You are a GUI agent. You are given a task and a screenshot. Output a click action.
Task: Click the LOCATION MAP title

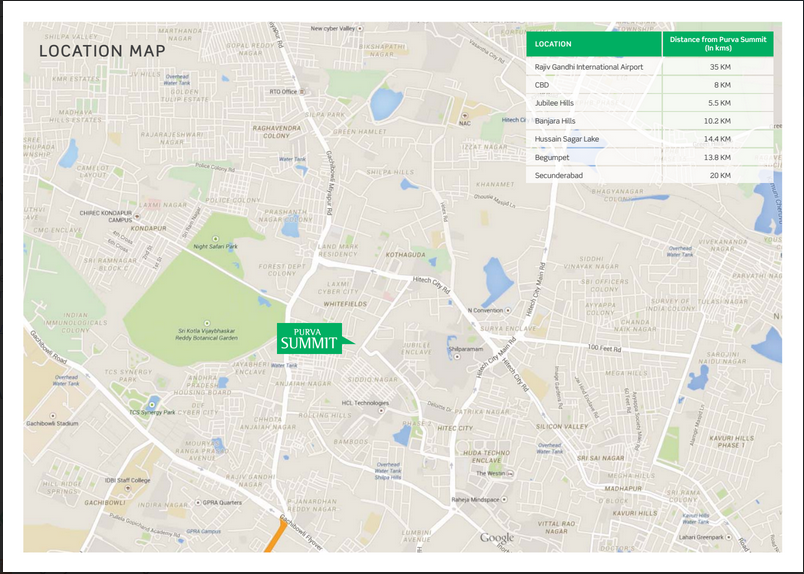pos(103,51)
